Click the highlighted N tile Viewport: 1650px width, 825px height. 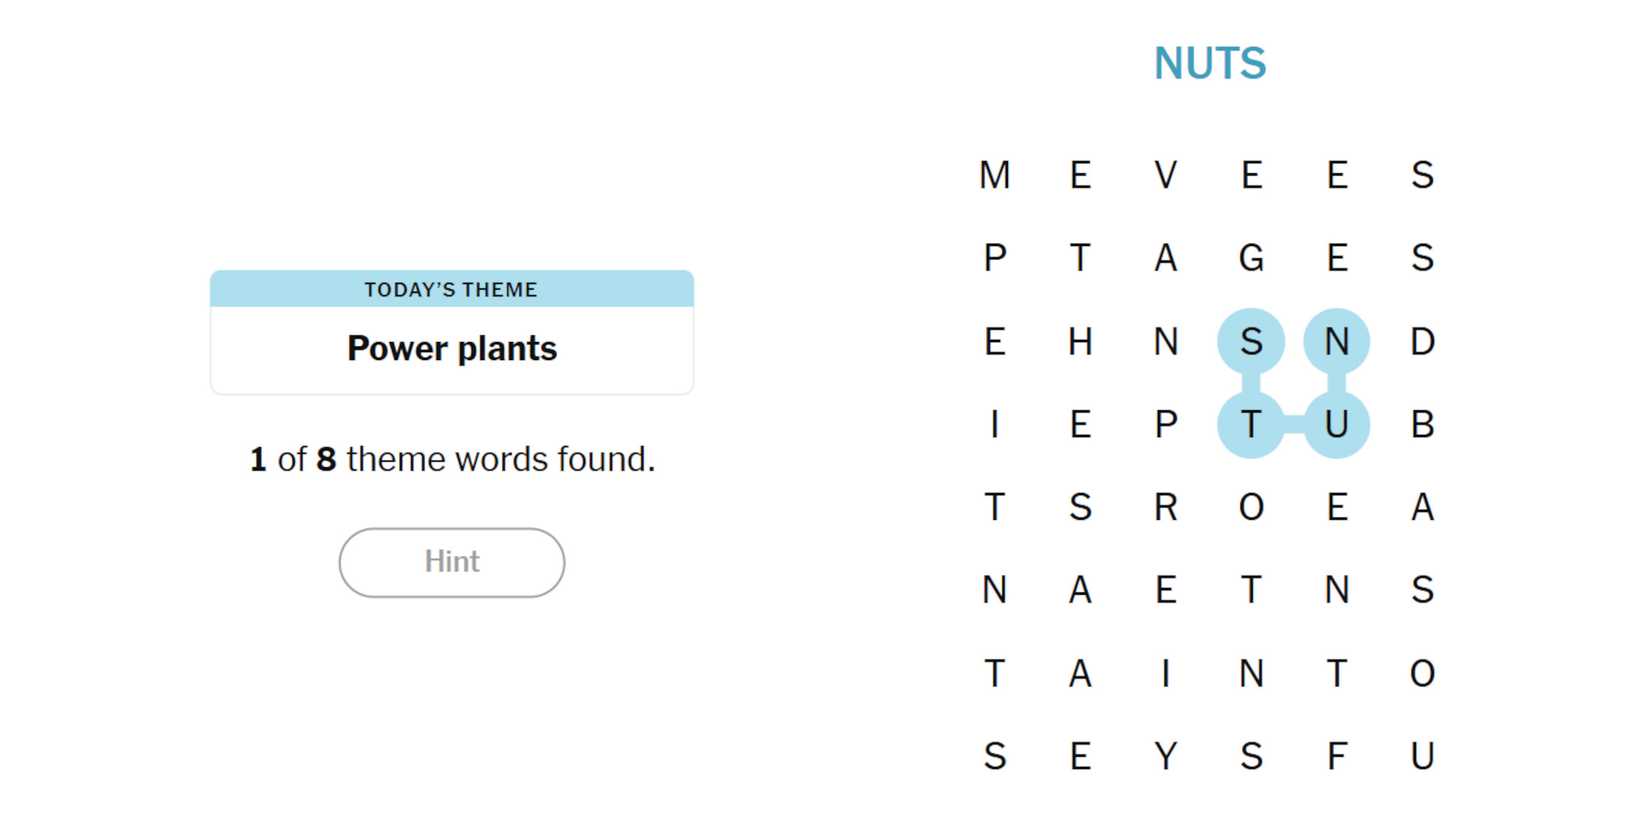click(x=1336, y=342)
